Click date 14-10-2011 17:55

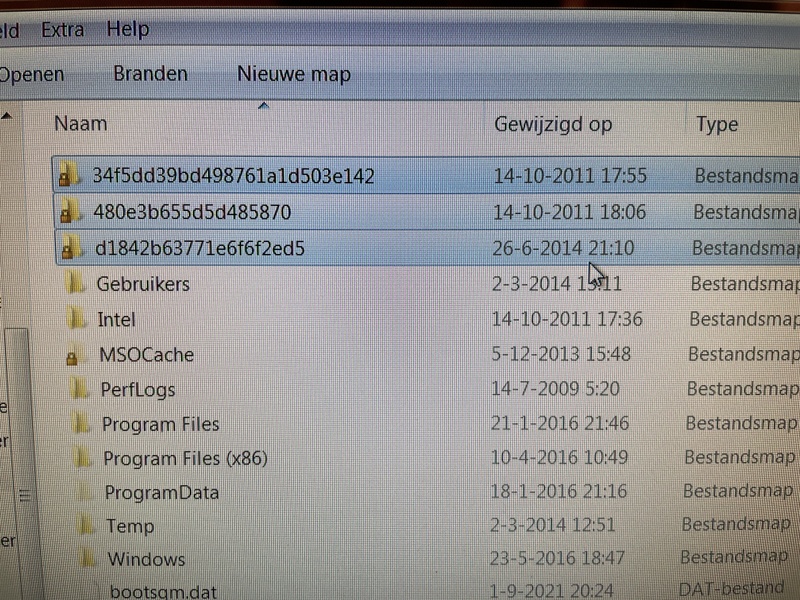click(x=570, y=176)
